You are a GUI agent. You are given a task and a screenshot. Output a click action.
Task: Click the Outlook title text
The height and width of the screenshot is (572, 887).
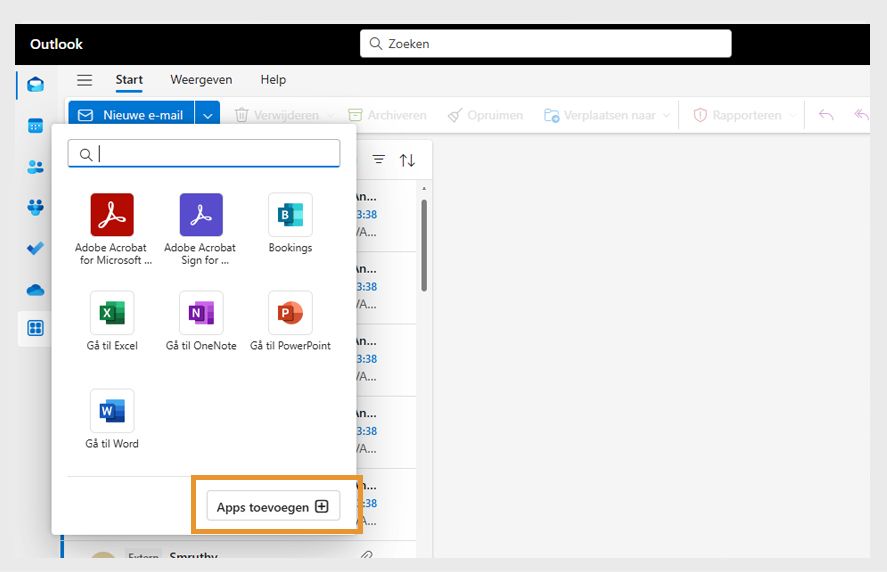[x=57, y=44]
